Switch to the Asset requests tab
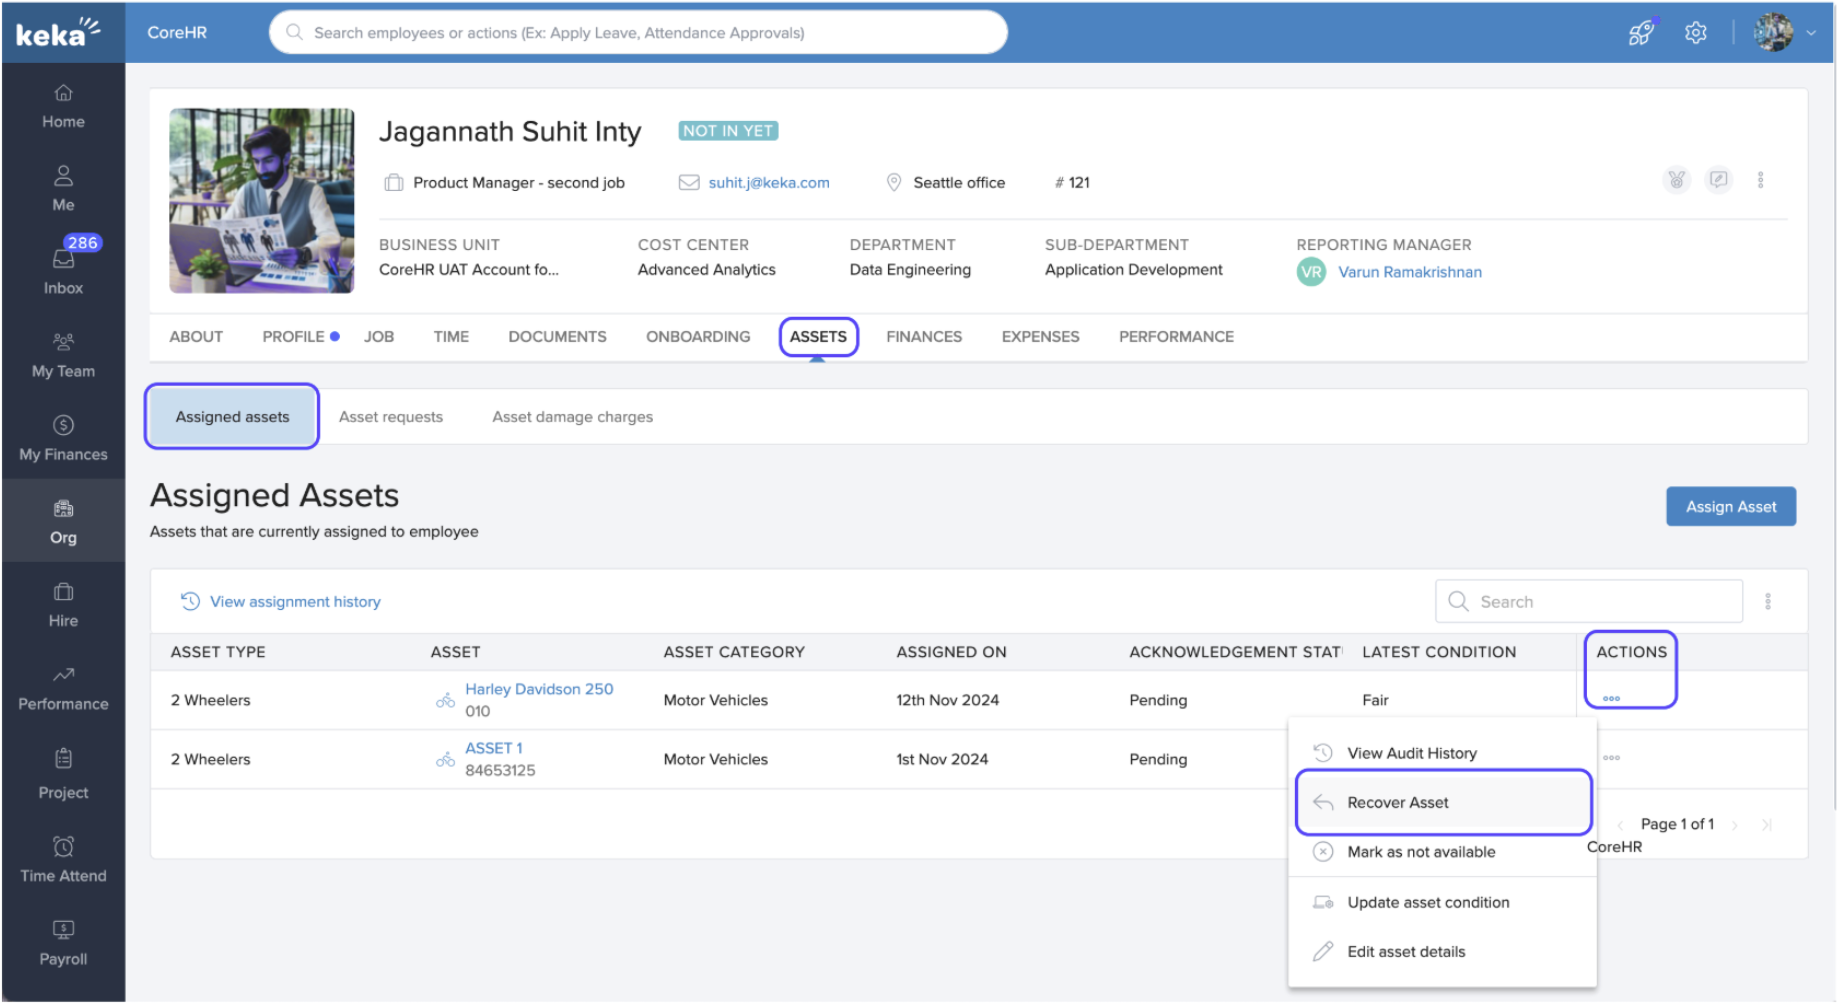Viewport: 1845px width, 1008px height. pos(390,417)
